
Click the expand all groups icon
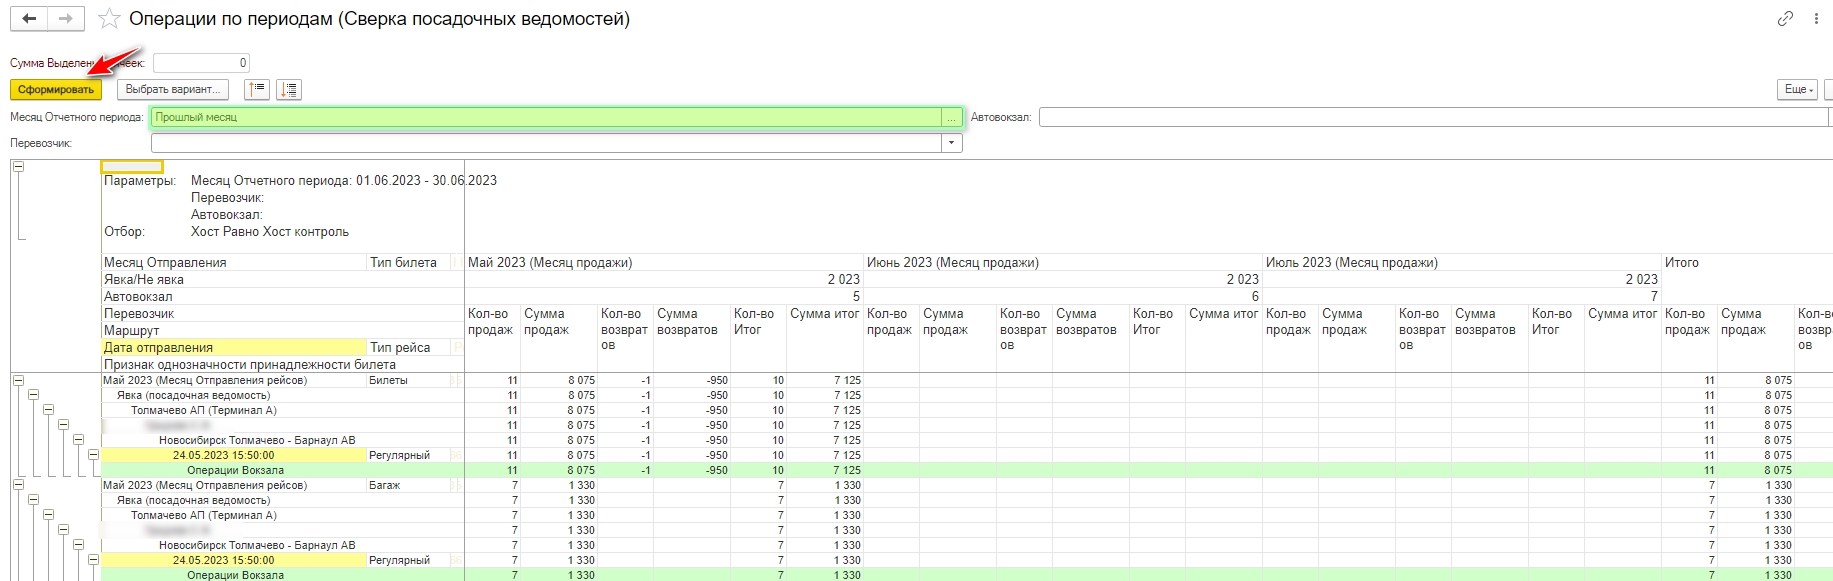click(289, 90)
